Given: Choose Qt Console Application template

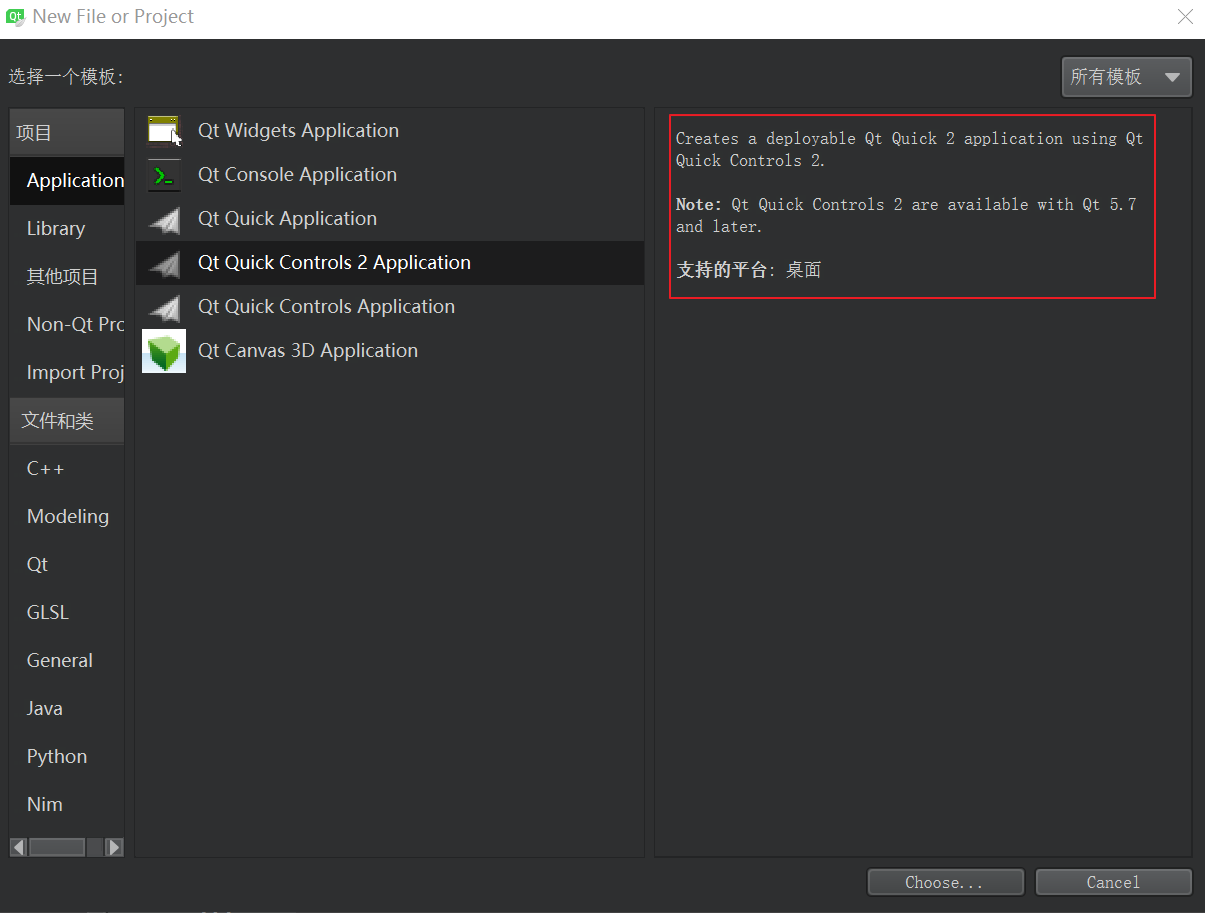Looking at the screenshot, I should click(x=390, y=175).
